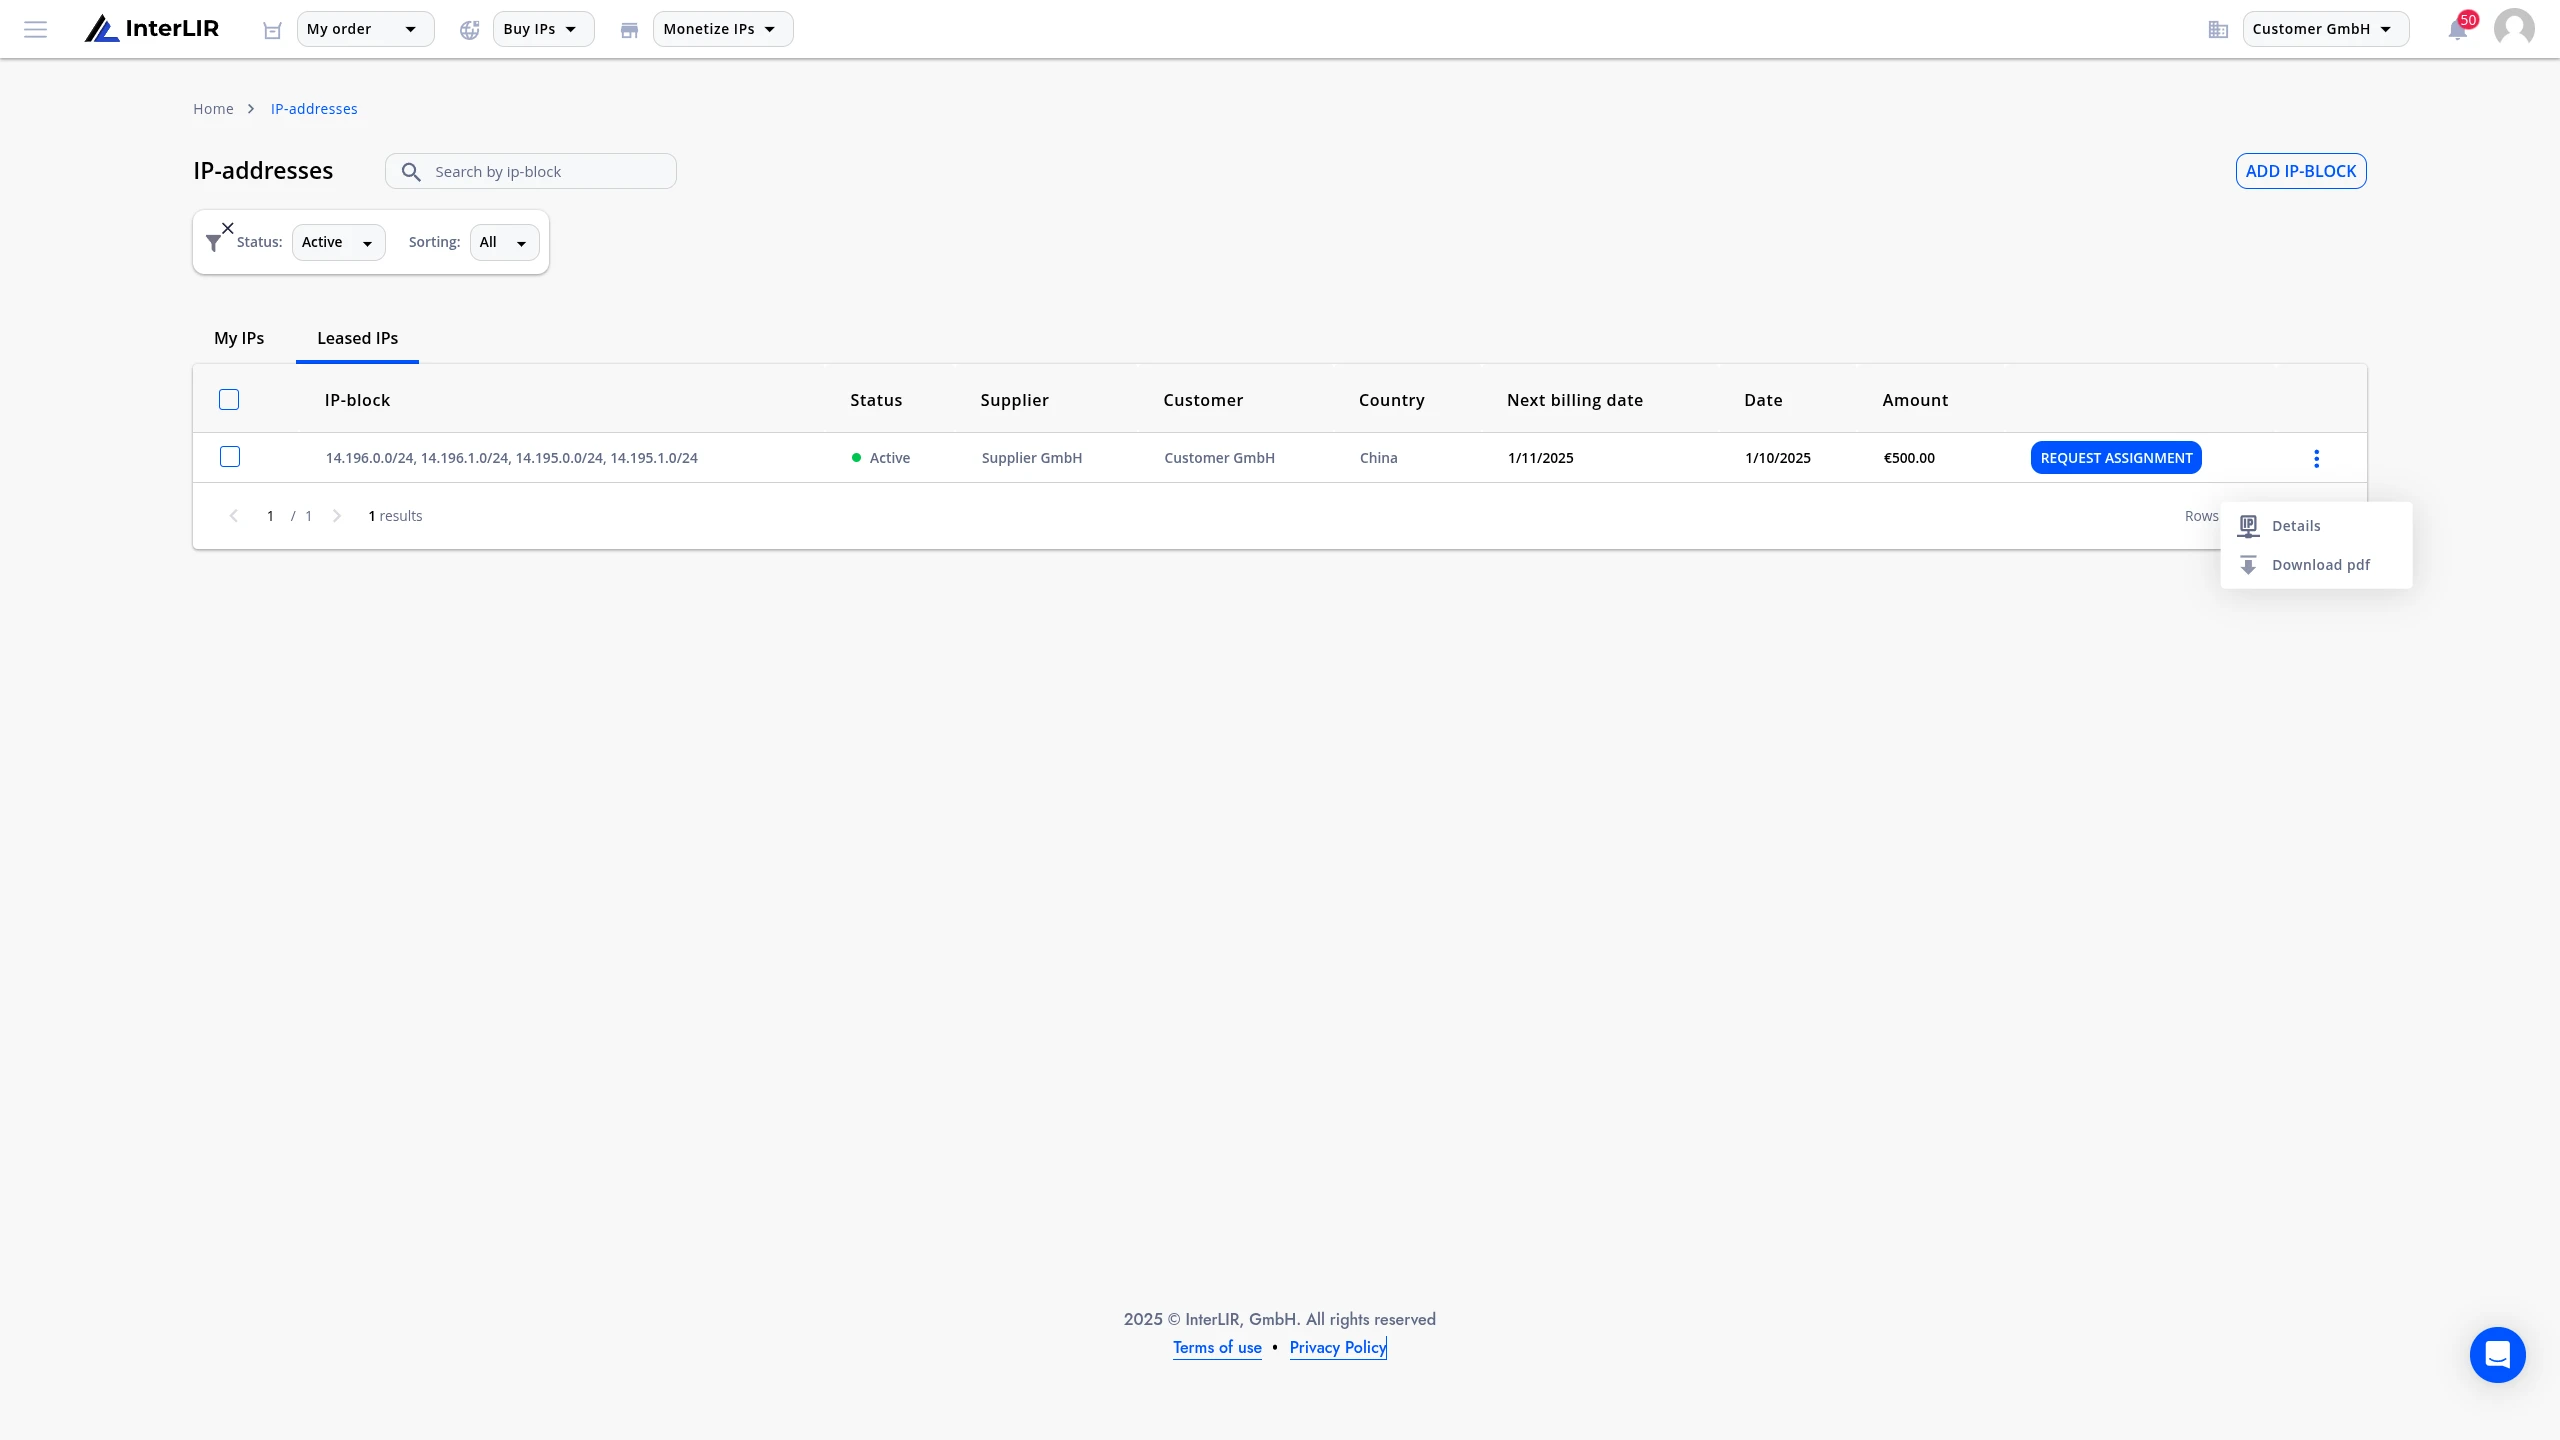Screen dimensions: 2560x1440
Task: Open the three-dot row actions menu
Action: click(x=2316, y=458)
